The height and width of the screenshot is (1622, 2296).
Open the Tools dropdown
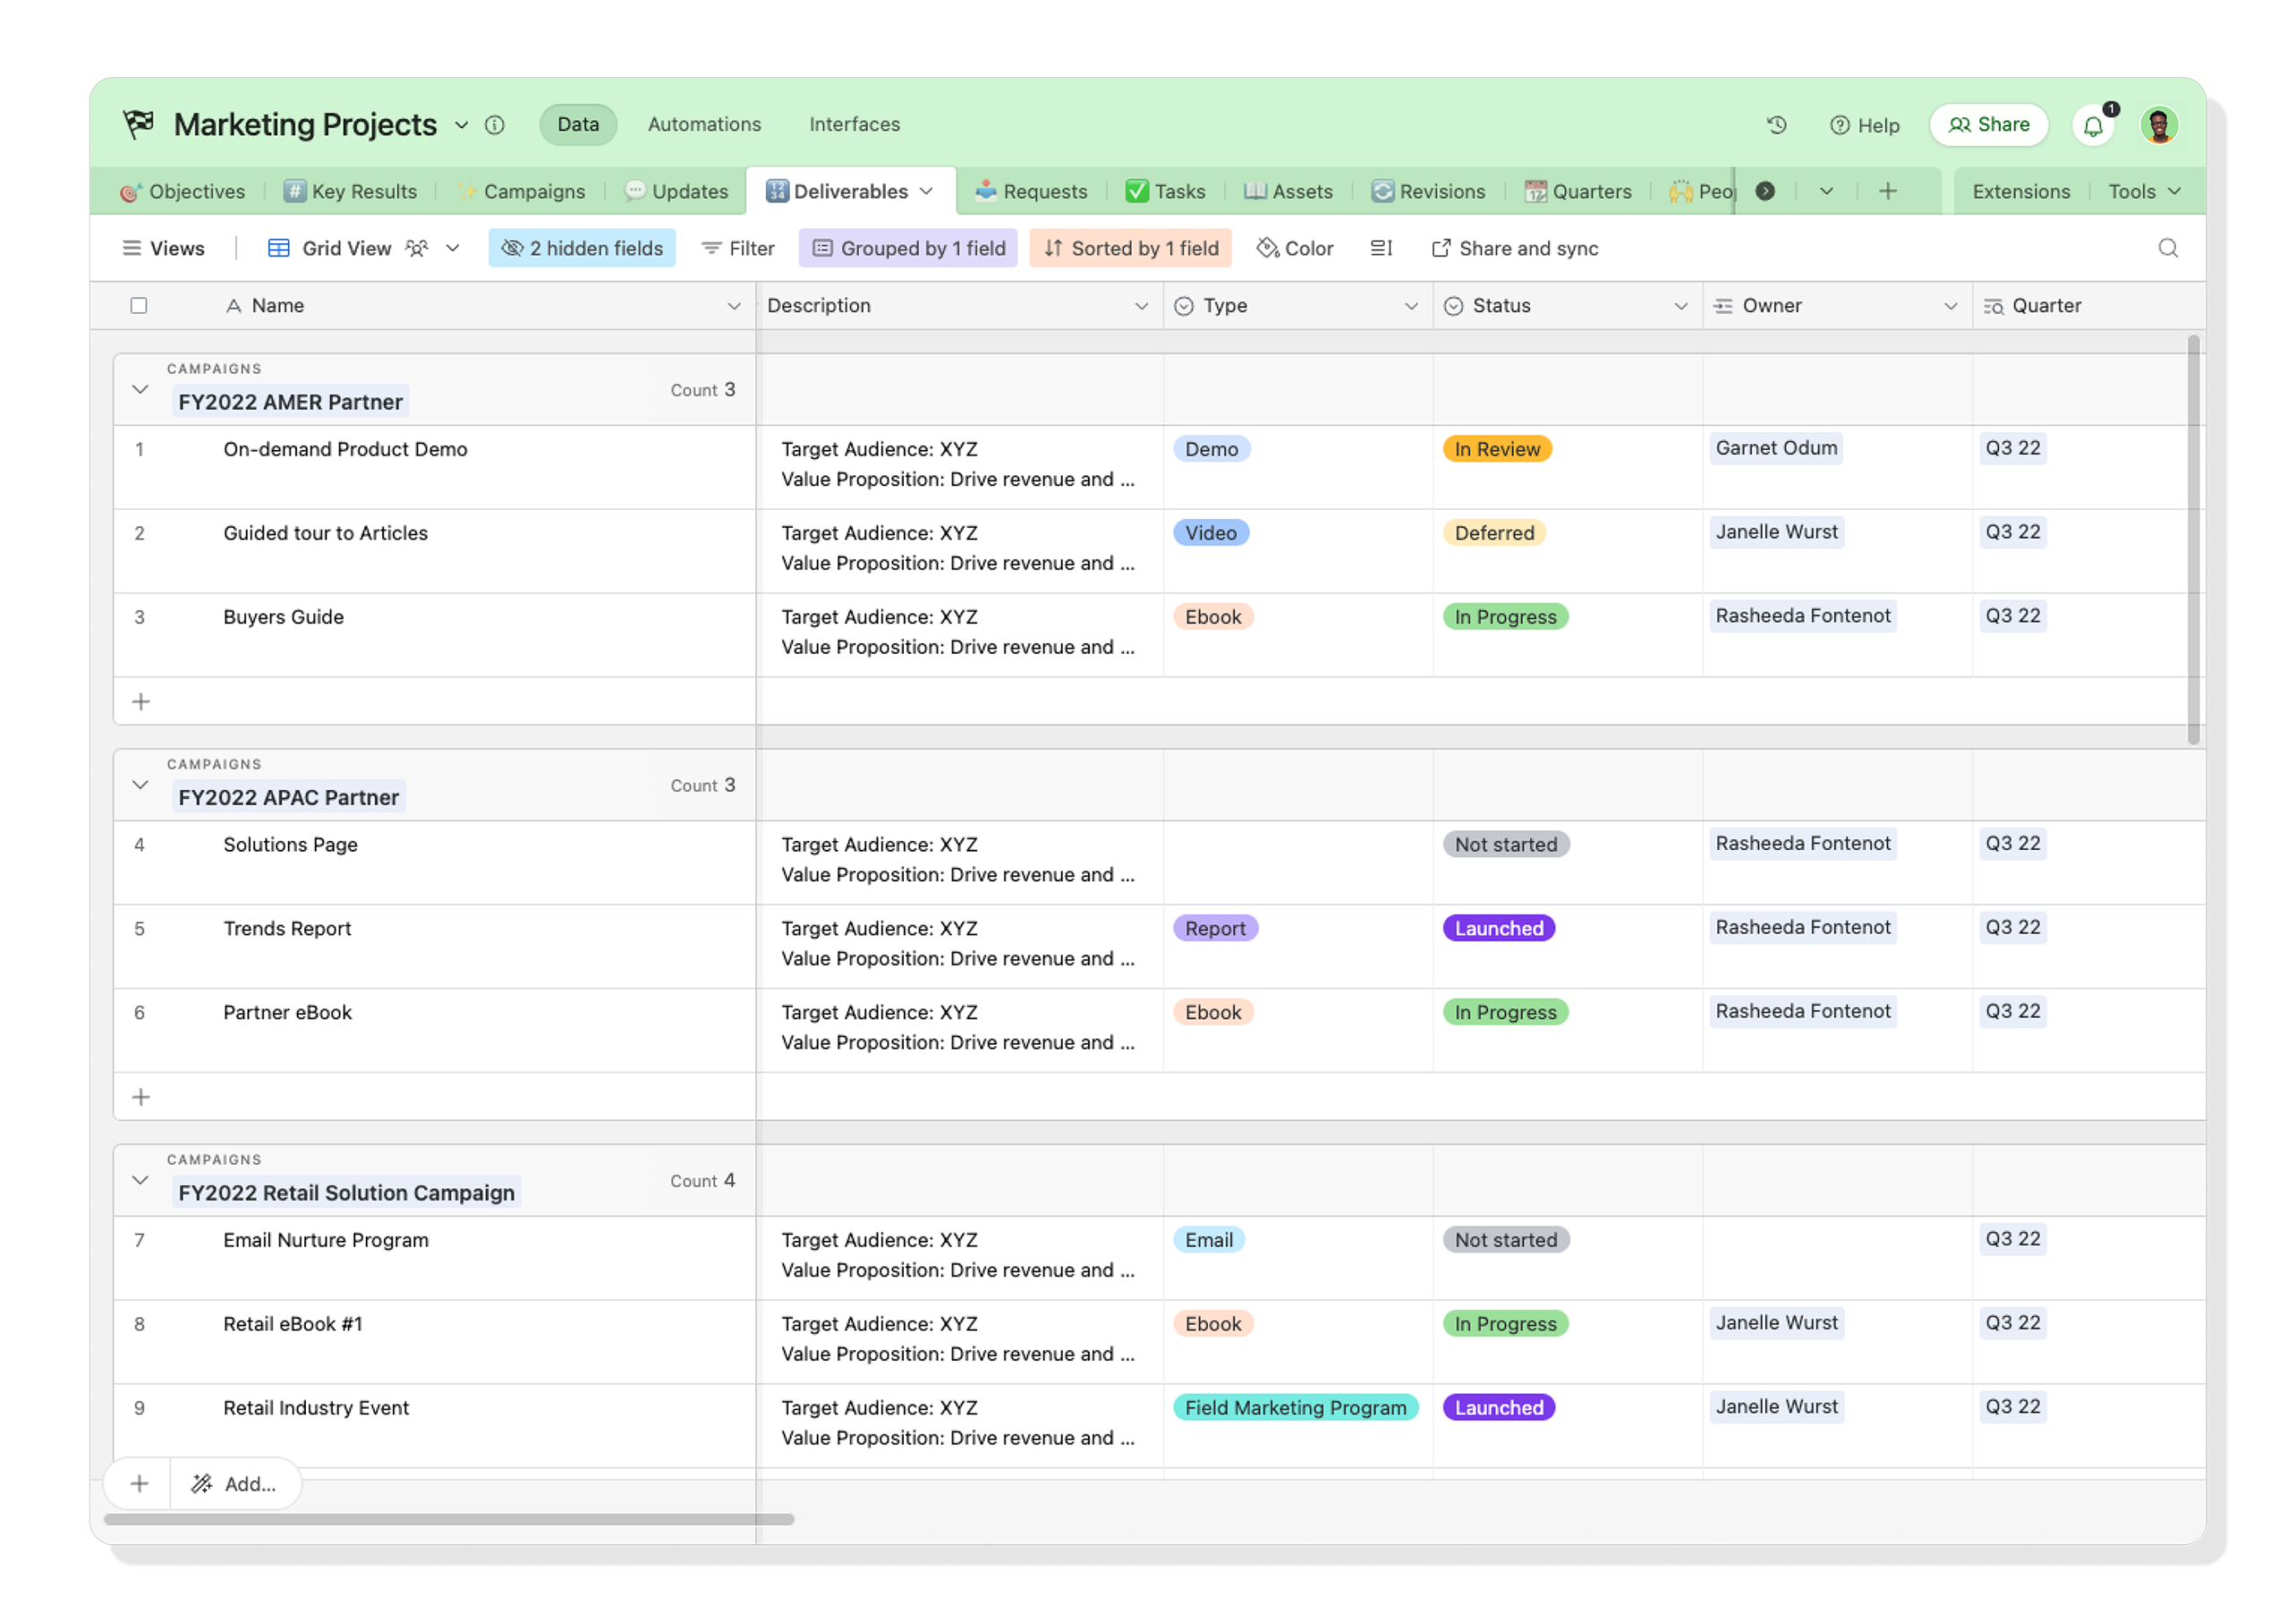(2144, 191)
